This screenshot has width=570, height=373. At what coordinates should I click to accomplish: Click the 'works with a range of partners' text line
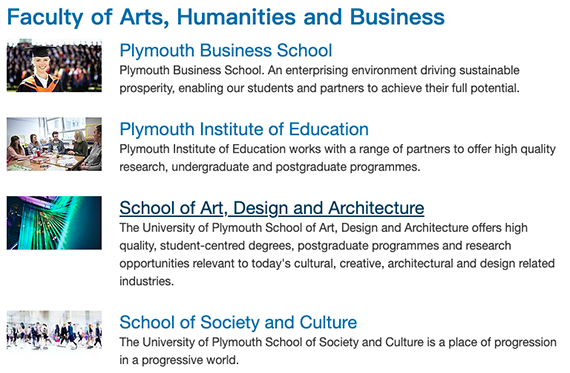pos(338,149)
